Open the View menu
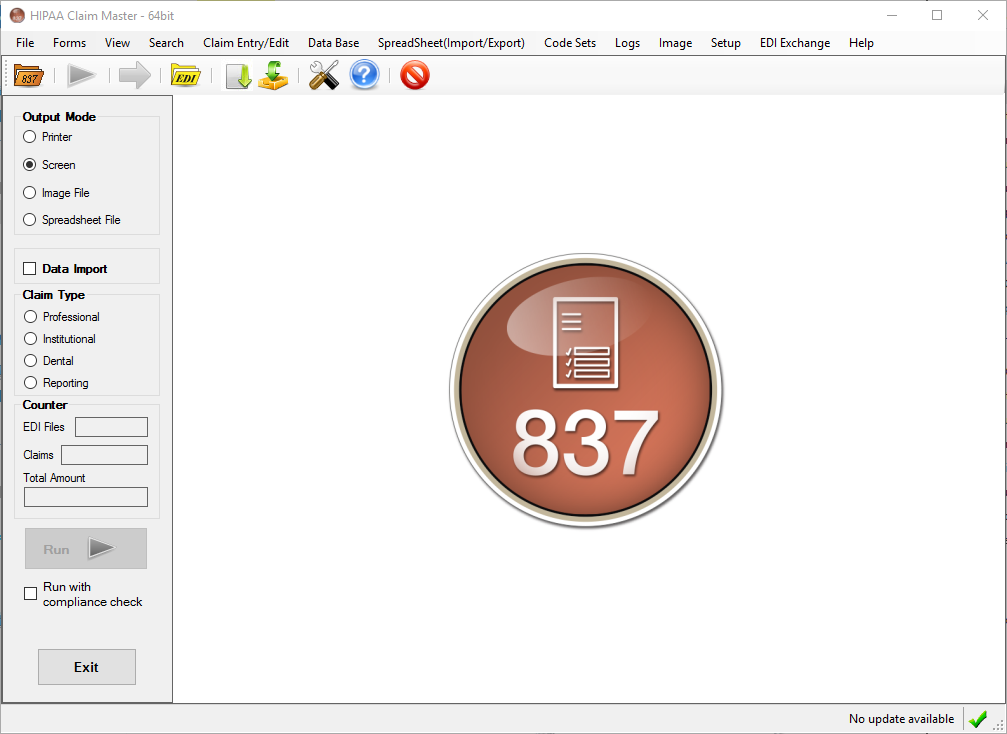Image resolution: width=1007 pixels, height=734 pixels. point(118,43)
